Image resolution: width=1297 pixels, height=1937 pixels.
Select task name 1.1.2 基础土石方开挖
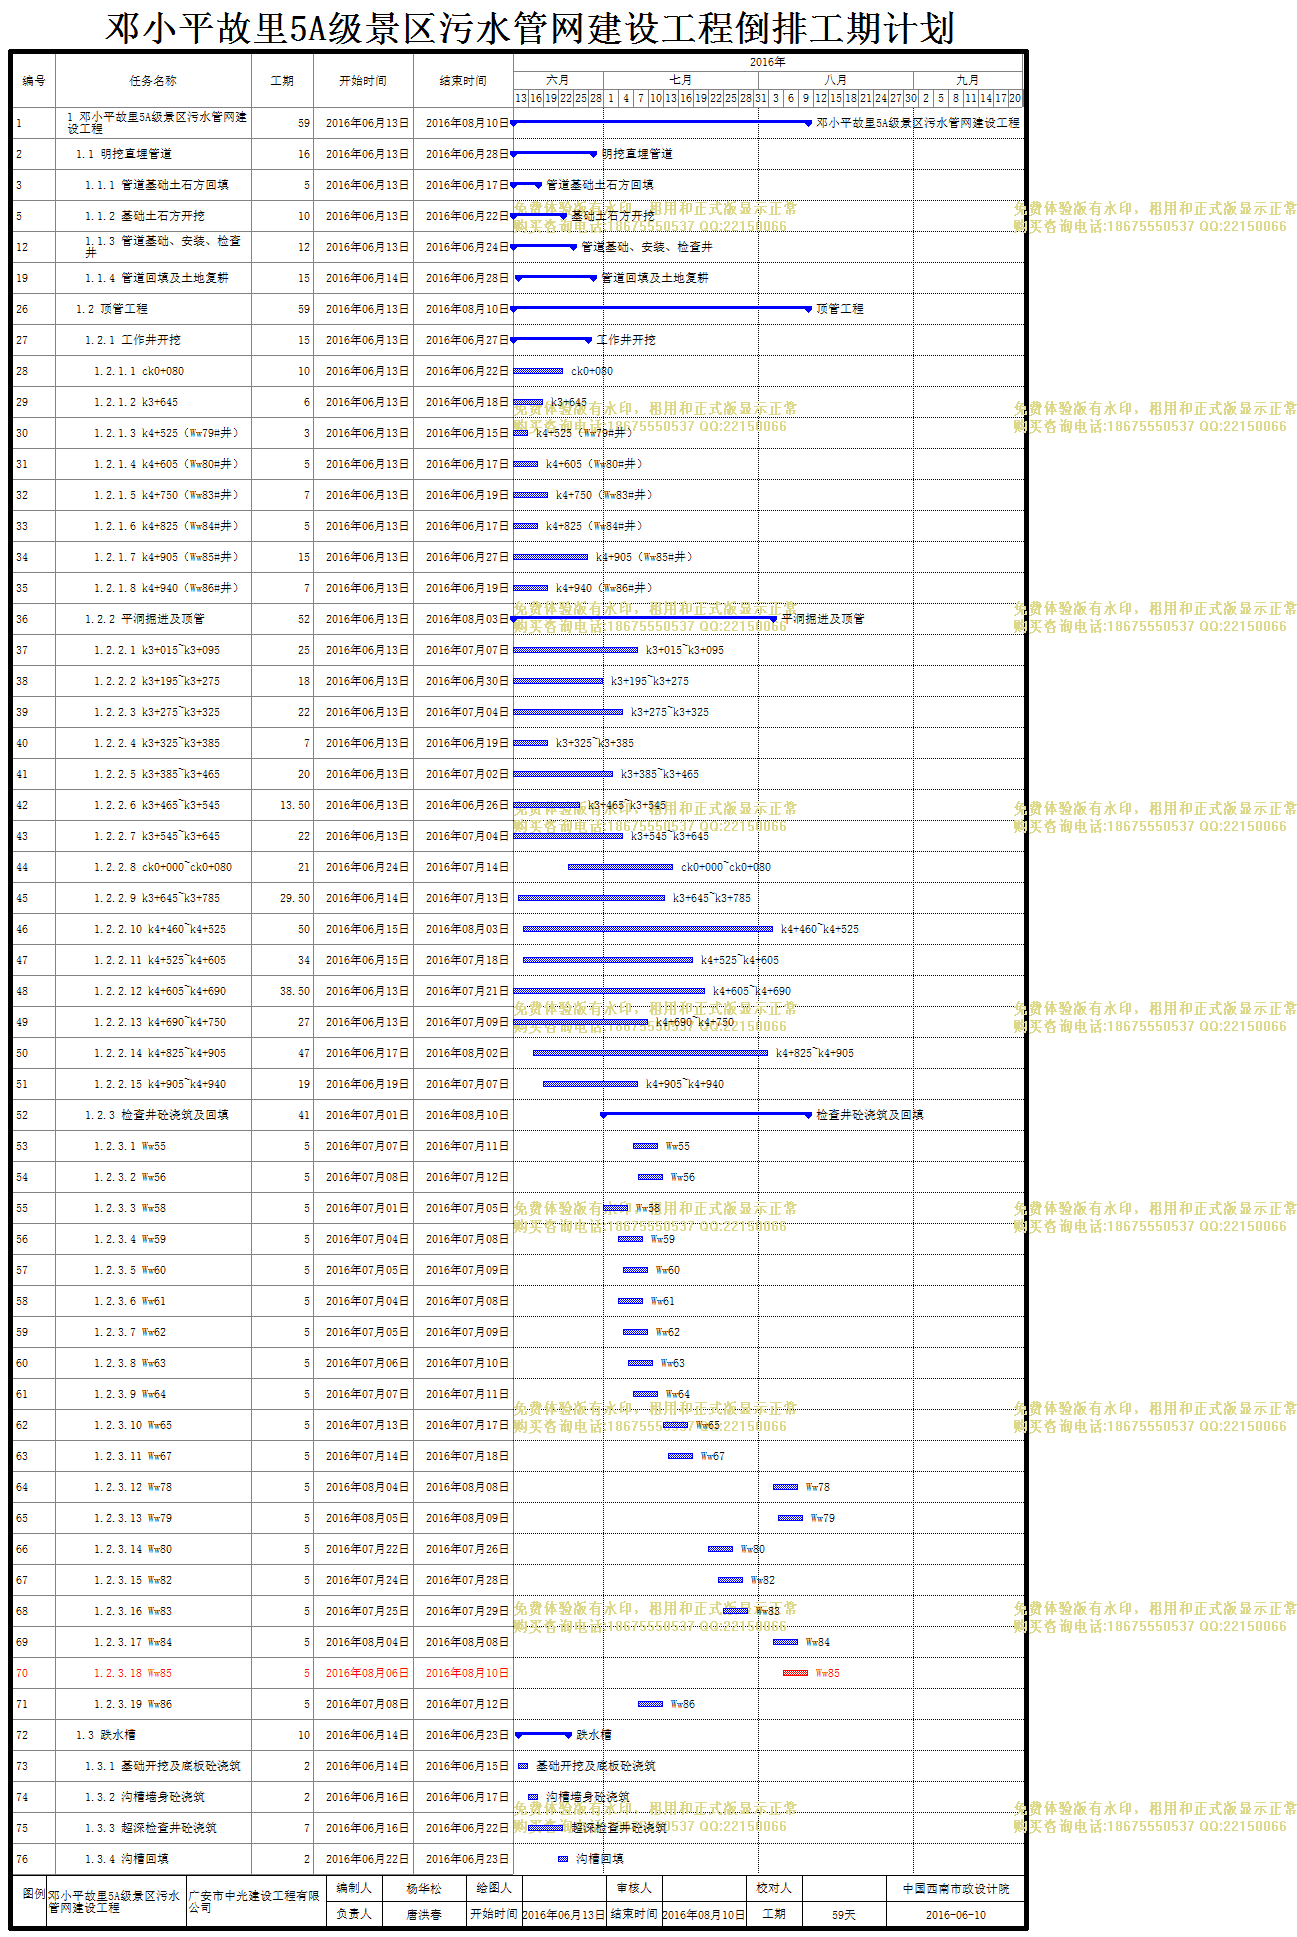[145, 216]
